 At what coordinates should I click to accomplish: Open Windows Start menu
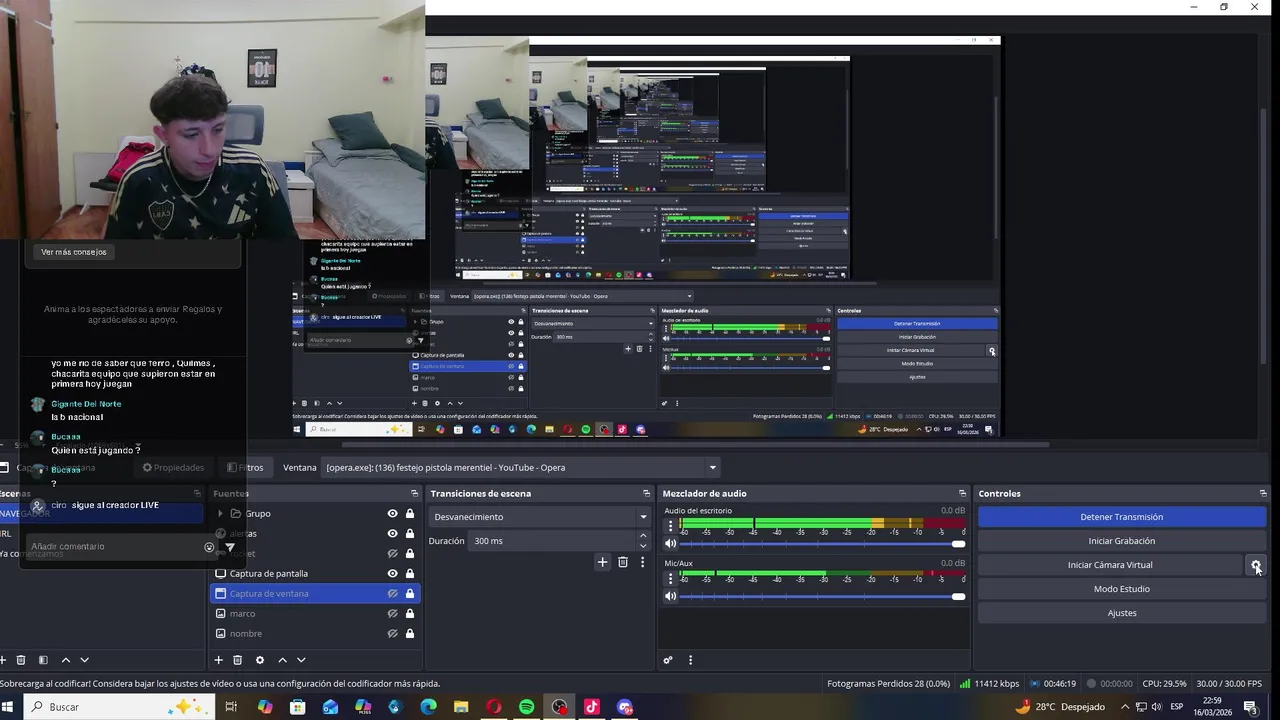click(x=8, y=707)
